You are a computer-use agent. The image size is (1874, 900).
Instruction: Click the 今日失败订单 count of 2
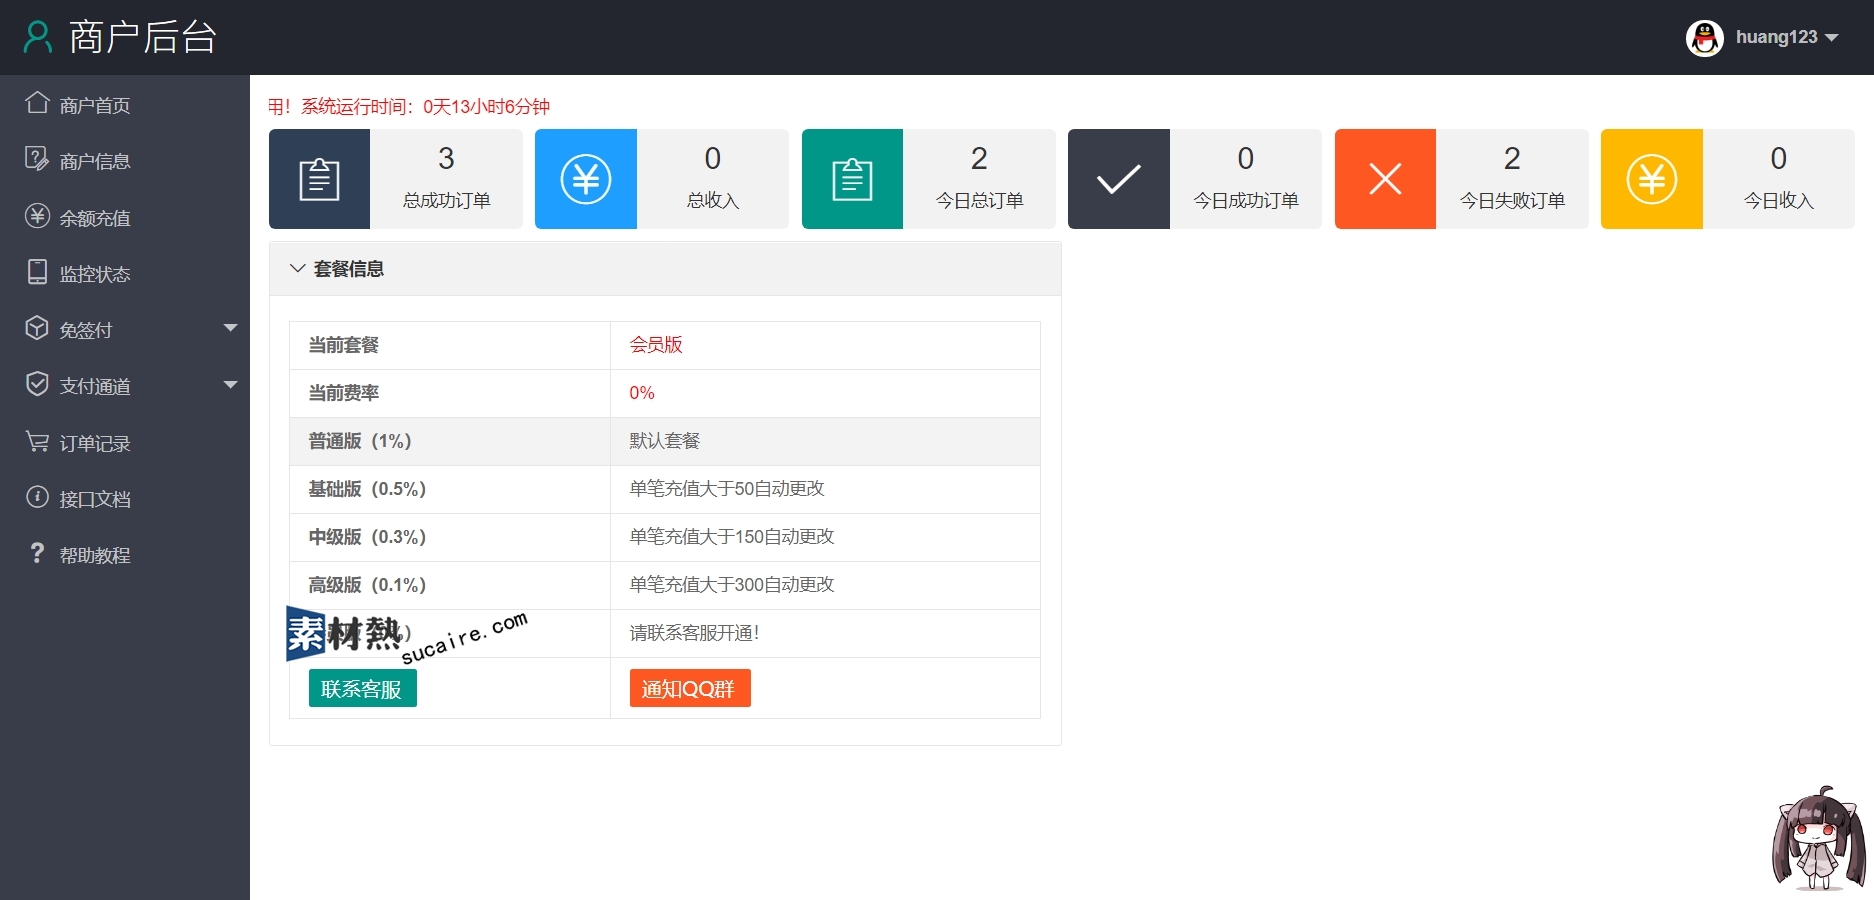click(1512, 158)
